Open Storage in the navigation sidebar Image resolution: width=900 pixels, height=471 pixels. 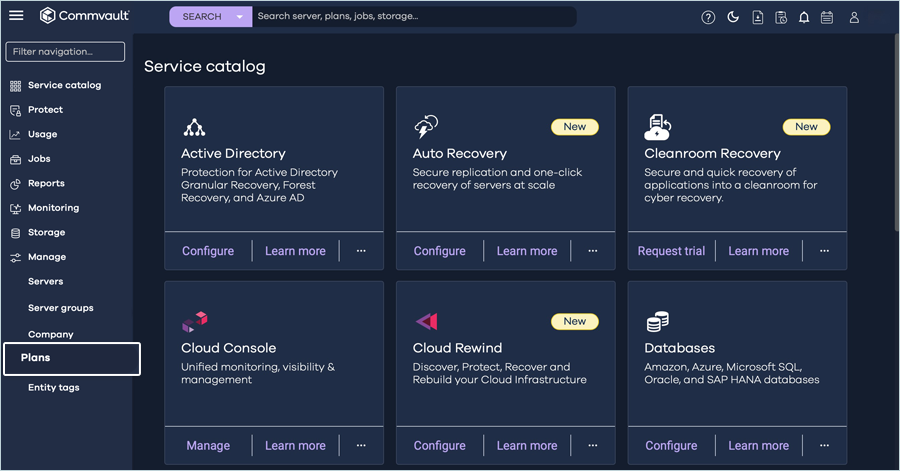[x=46, y=233]
